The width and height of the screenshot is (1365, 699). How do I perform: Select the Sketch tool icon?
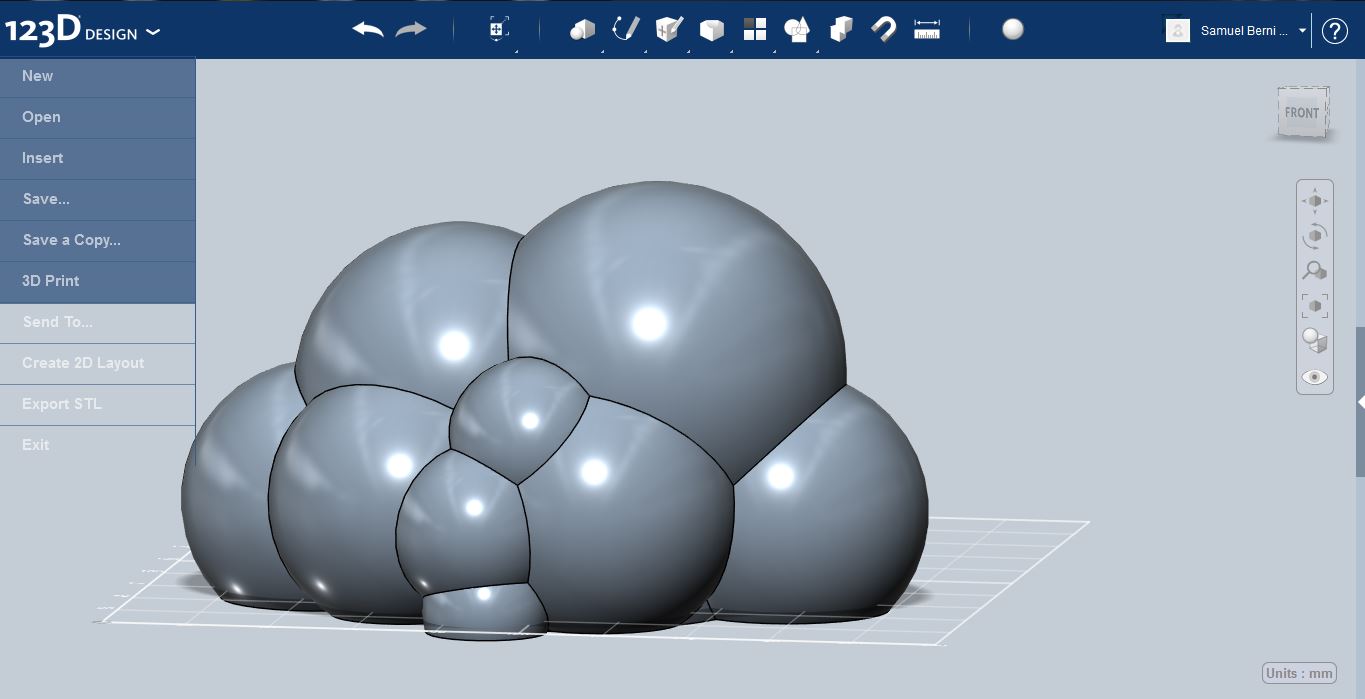(625, 29)
